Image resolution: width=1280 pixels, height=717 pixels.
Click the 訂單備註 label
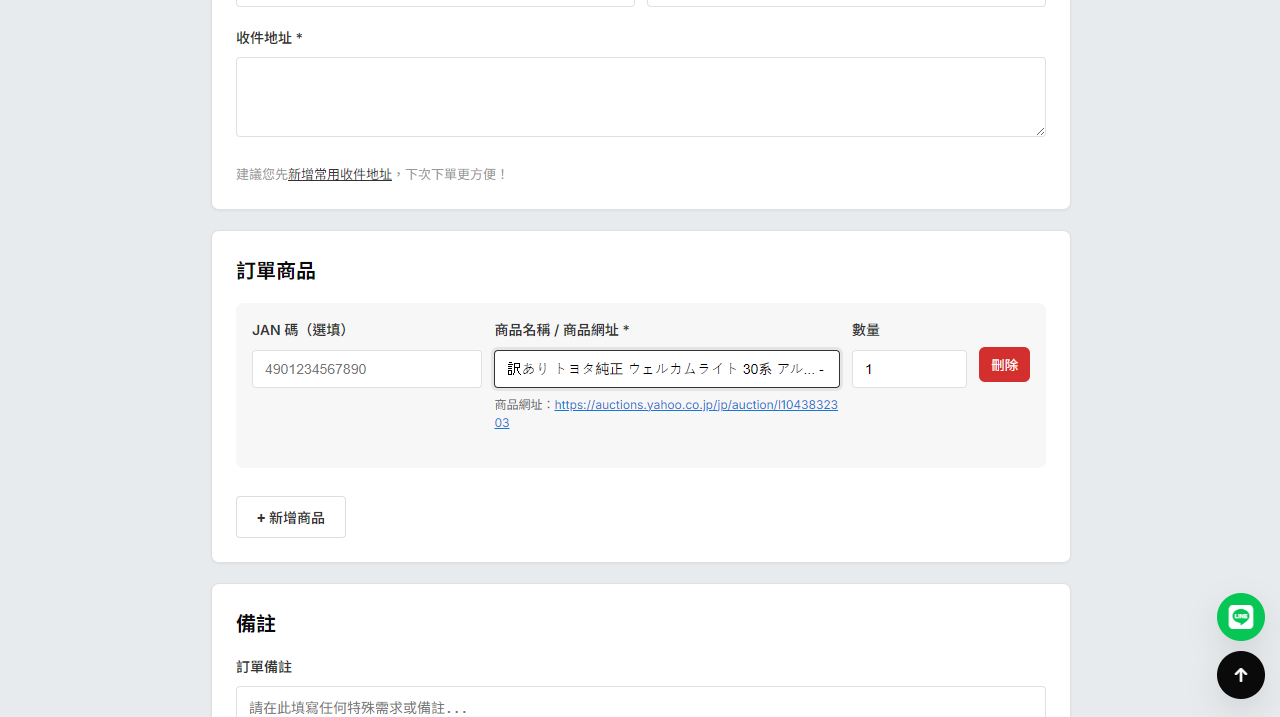coord(264,667)
